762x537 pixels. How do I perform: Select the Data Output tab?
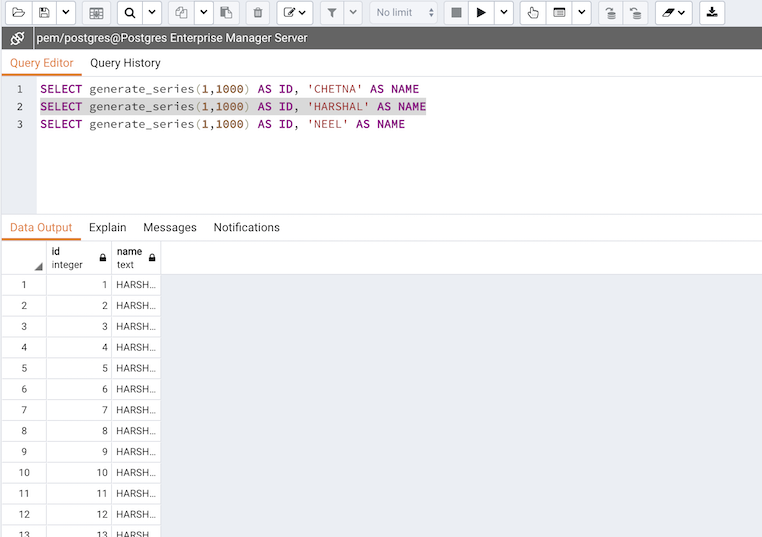pos(41,227)
